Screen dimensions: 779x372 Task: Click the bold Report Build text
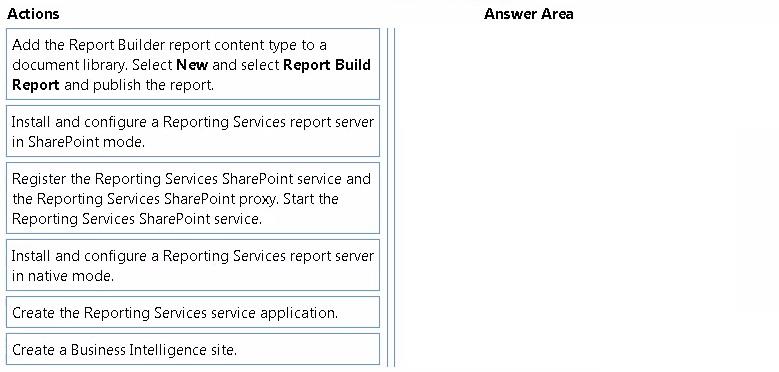[x=327, y=65]
